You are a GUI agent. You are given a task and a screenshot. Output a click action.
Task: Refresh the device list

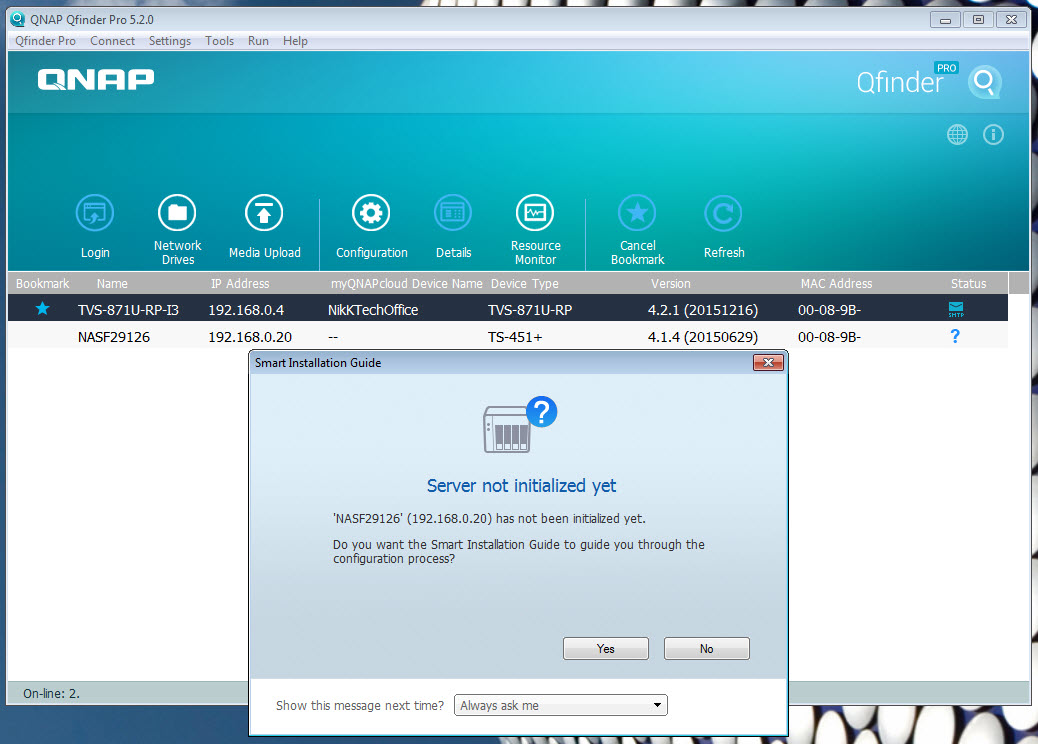click(723, 213)
